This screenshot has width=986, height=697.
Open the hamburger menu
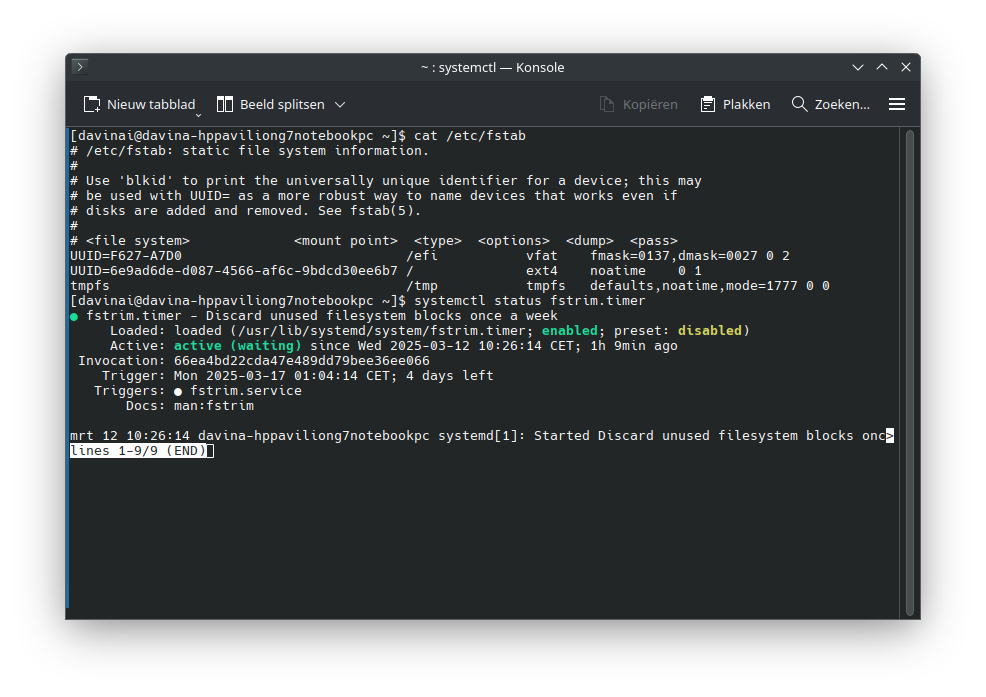897,104
